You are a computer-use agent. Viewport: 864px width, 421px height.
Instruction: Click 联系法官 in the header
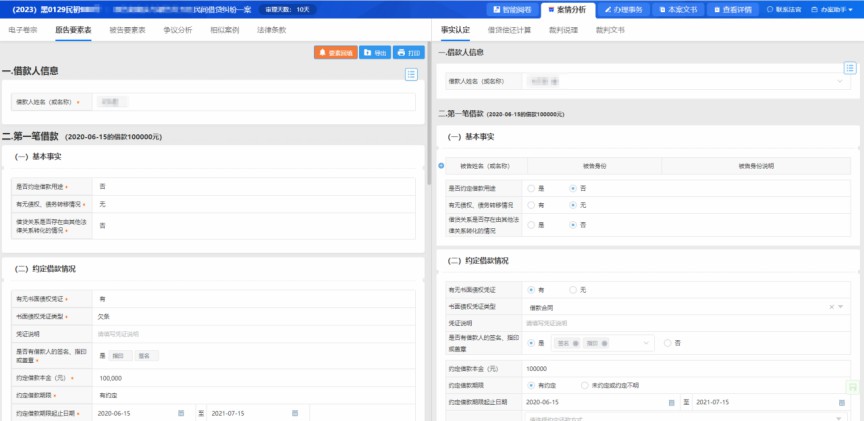[784, 9]
